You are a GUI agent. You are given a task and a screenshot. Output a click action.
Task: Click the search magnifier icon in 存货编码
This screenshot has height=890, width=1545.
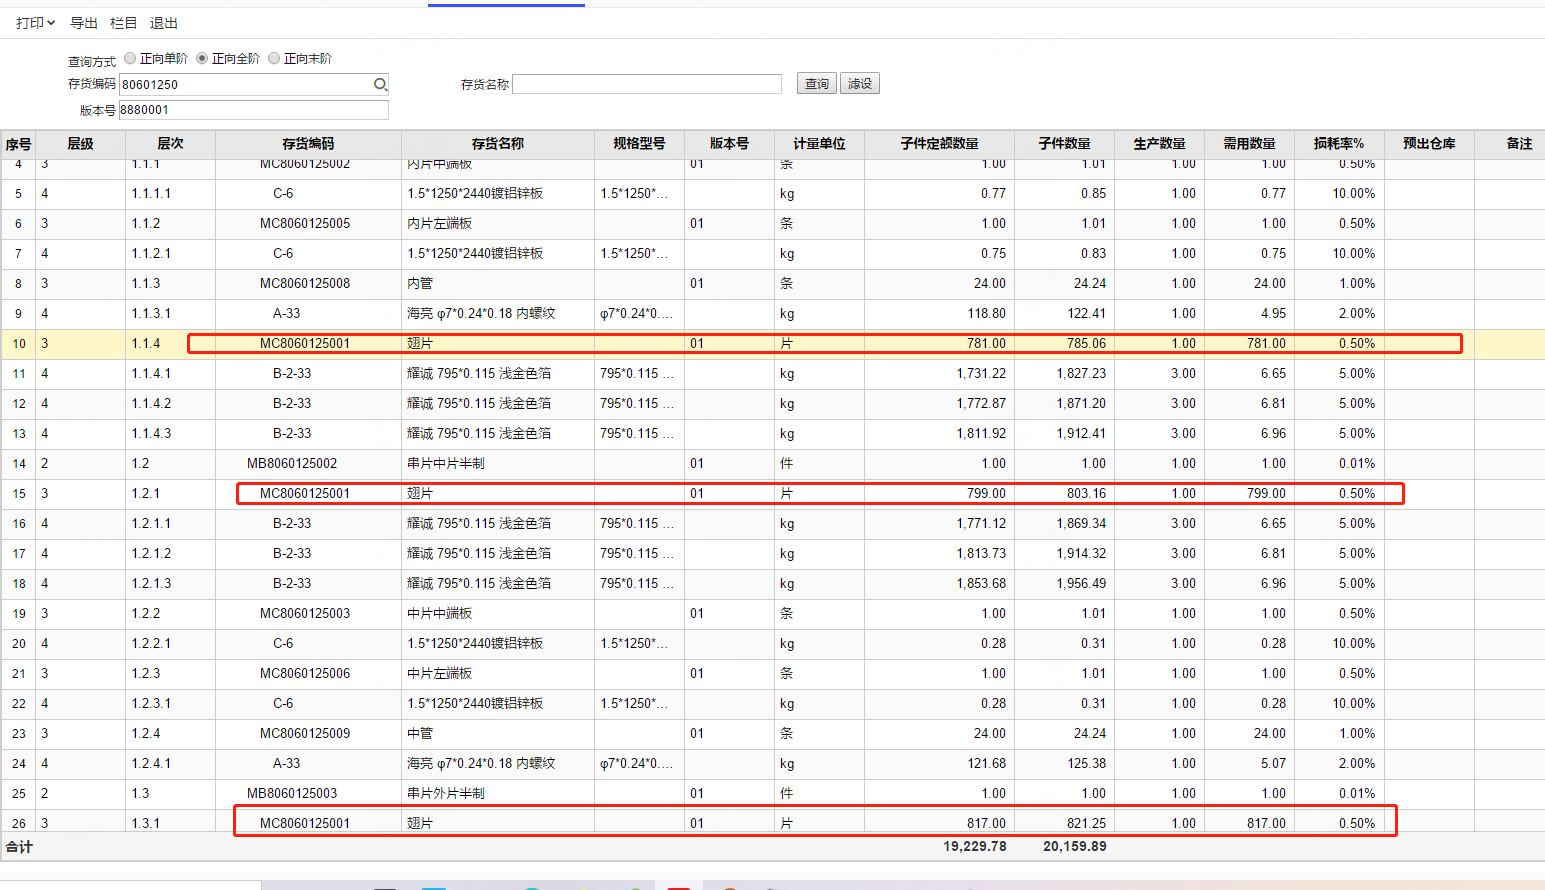380,84
